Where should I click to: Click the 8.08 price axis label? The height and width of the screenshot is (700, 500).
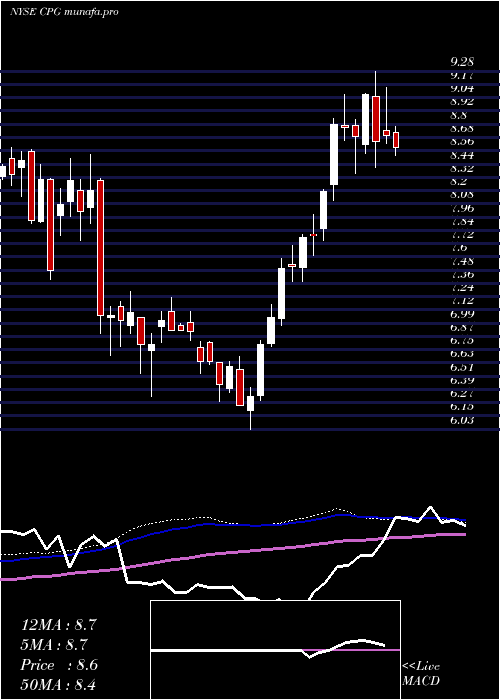click(x=462, y=195)
